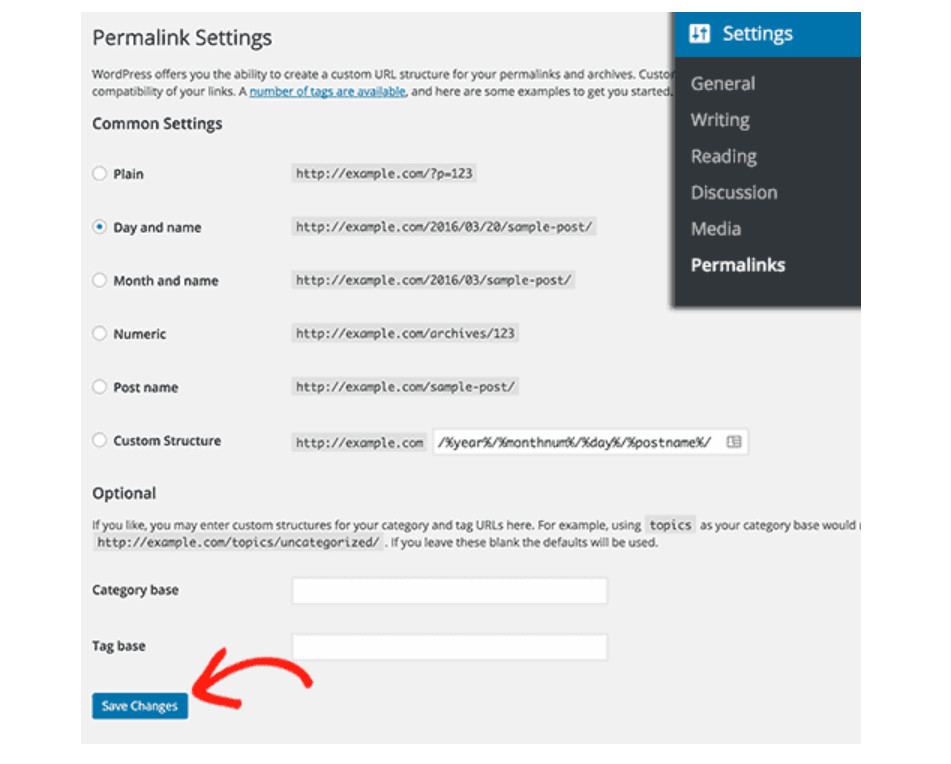Navigate to Discussion settings

[x=733, y=192]
